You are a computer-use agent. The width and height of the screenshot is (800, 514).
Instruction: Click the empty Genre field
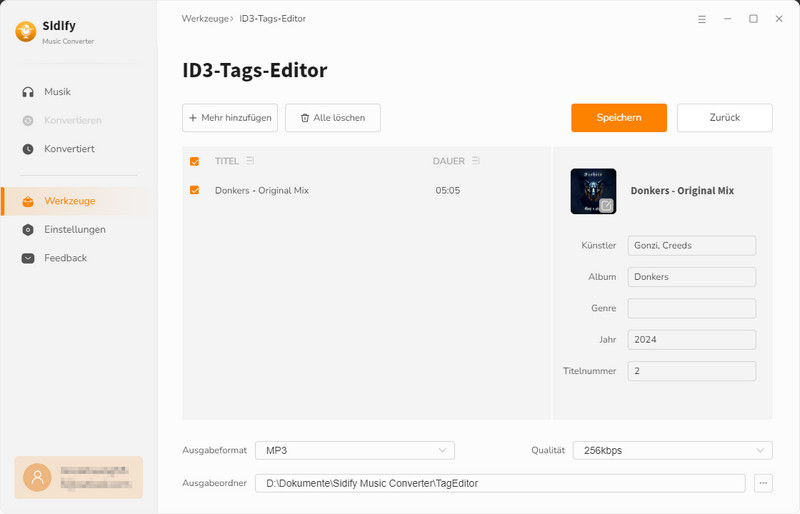click(x=692, y=308)
